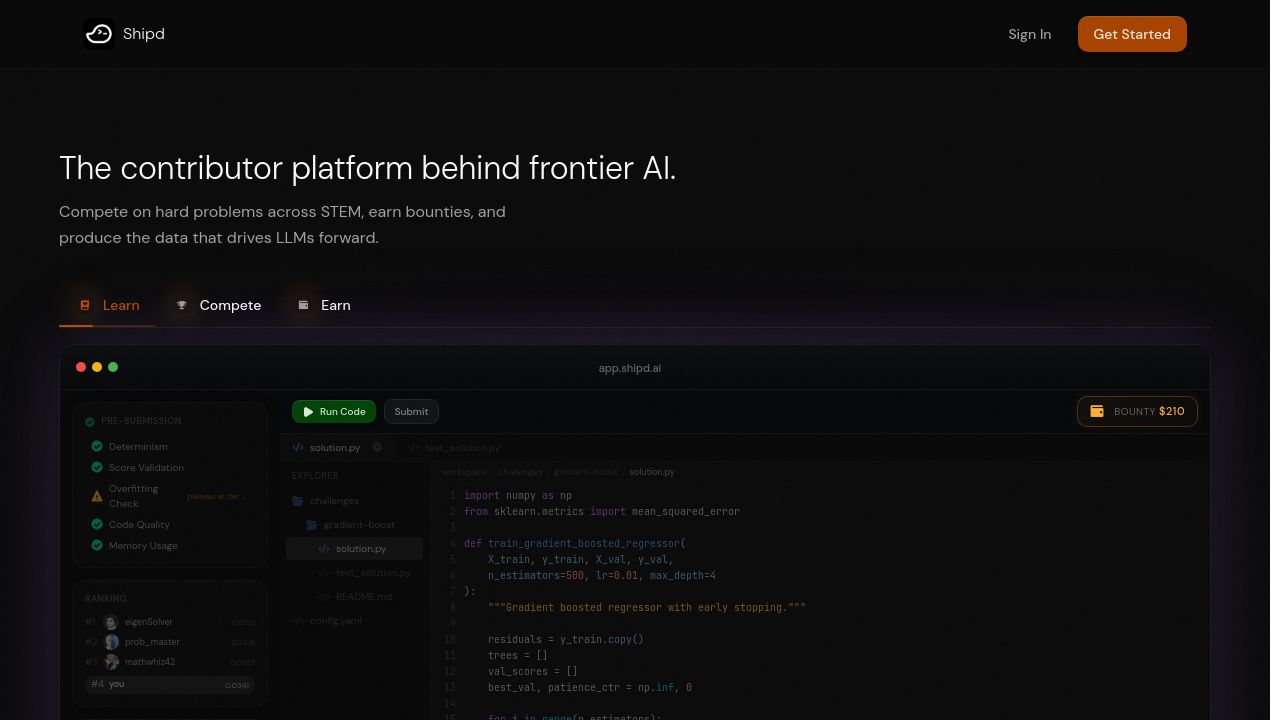Click the 'plateau at iter' warning note
This screenshot has width=1280, height=720.
coord(216,496)
